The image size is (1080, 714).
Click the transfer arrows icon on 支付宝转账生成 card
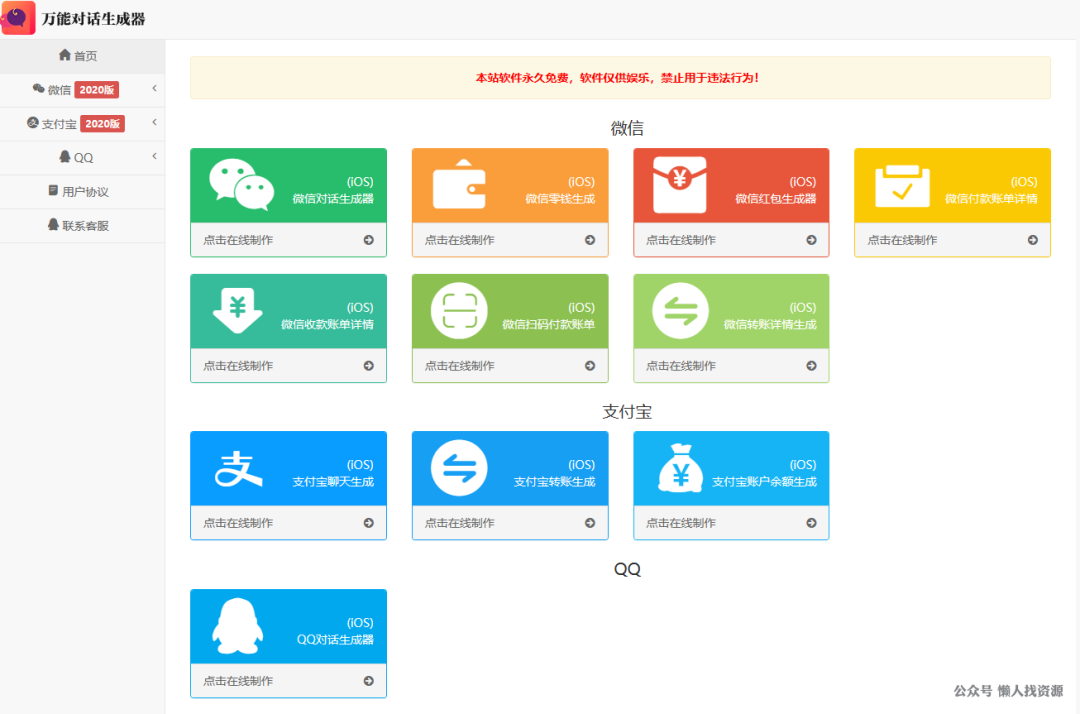click(x=459, y=468)
